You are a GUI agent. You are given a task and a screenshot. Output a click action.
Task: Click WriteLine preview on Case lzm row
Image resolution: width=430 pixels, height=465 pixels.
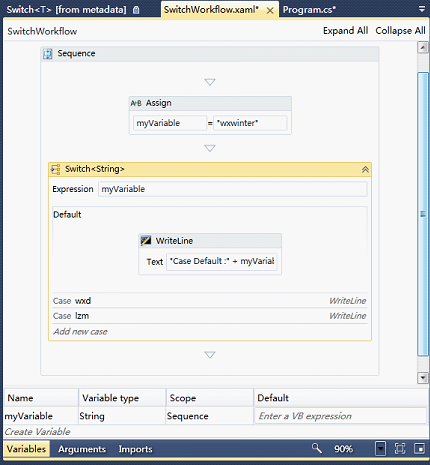tap(347, 316)
